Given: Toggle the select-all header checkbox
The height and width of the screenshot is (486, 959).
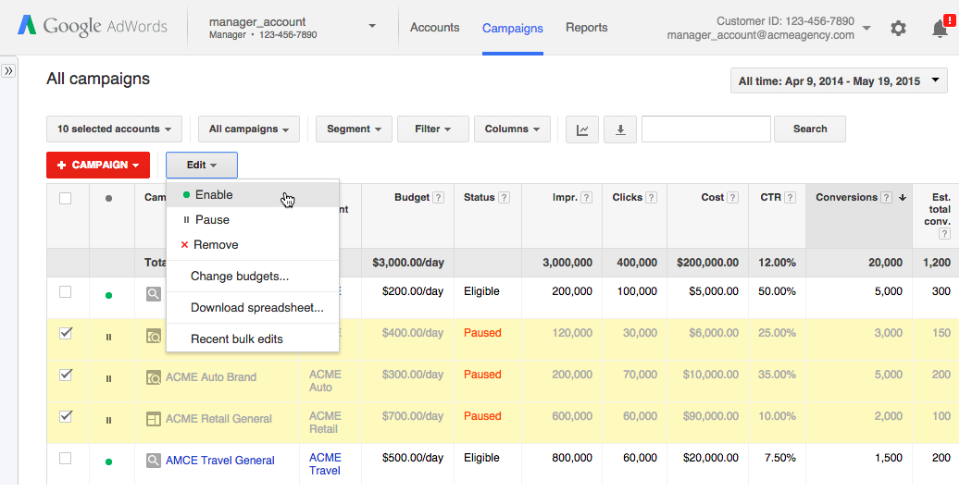Looking at the screenshot, I should (65, 198).
